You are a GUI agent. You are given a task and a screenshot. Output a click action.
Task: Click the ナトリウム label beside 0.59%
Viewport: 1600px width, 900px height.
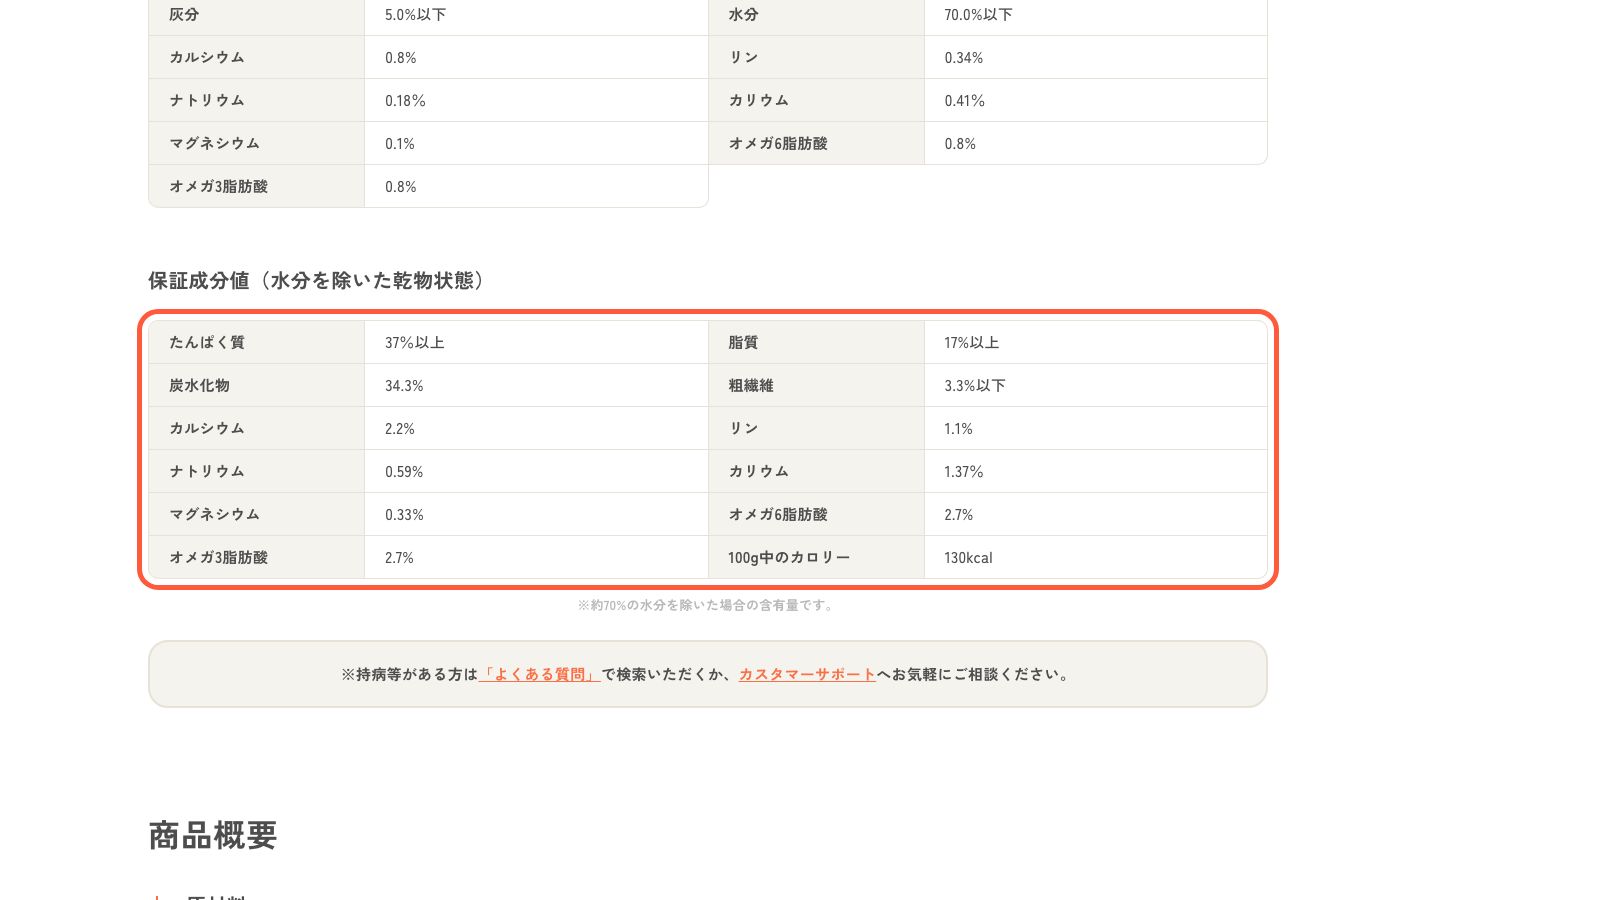pos(206,472)
